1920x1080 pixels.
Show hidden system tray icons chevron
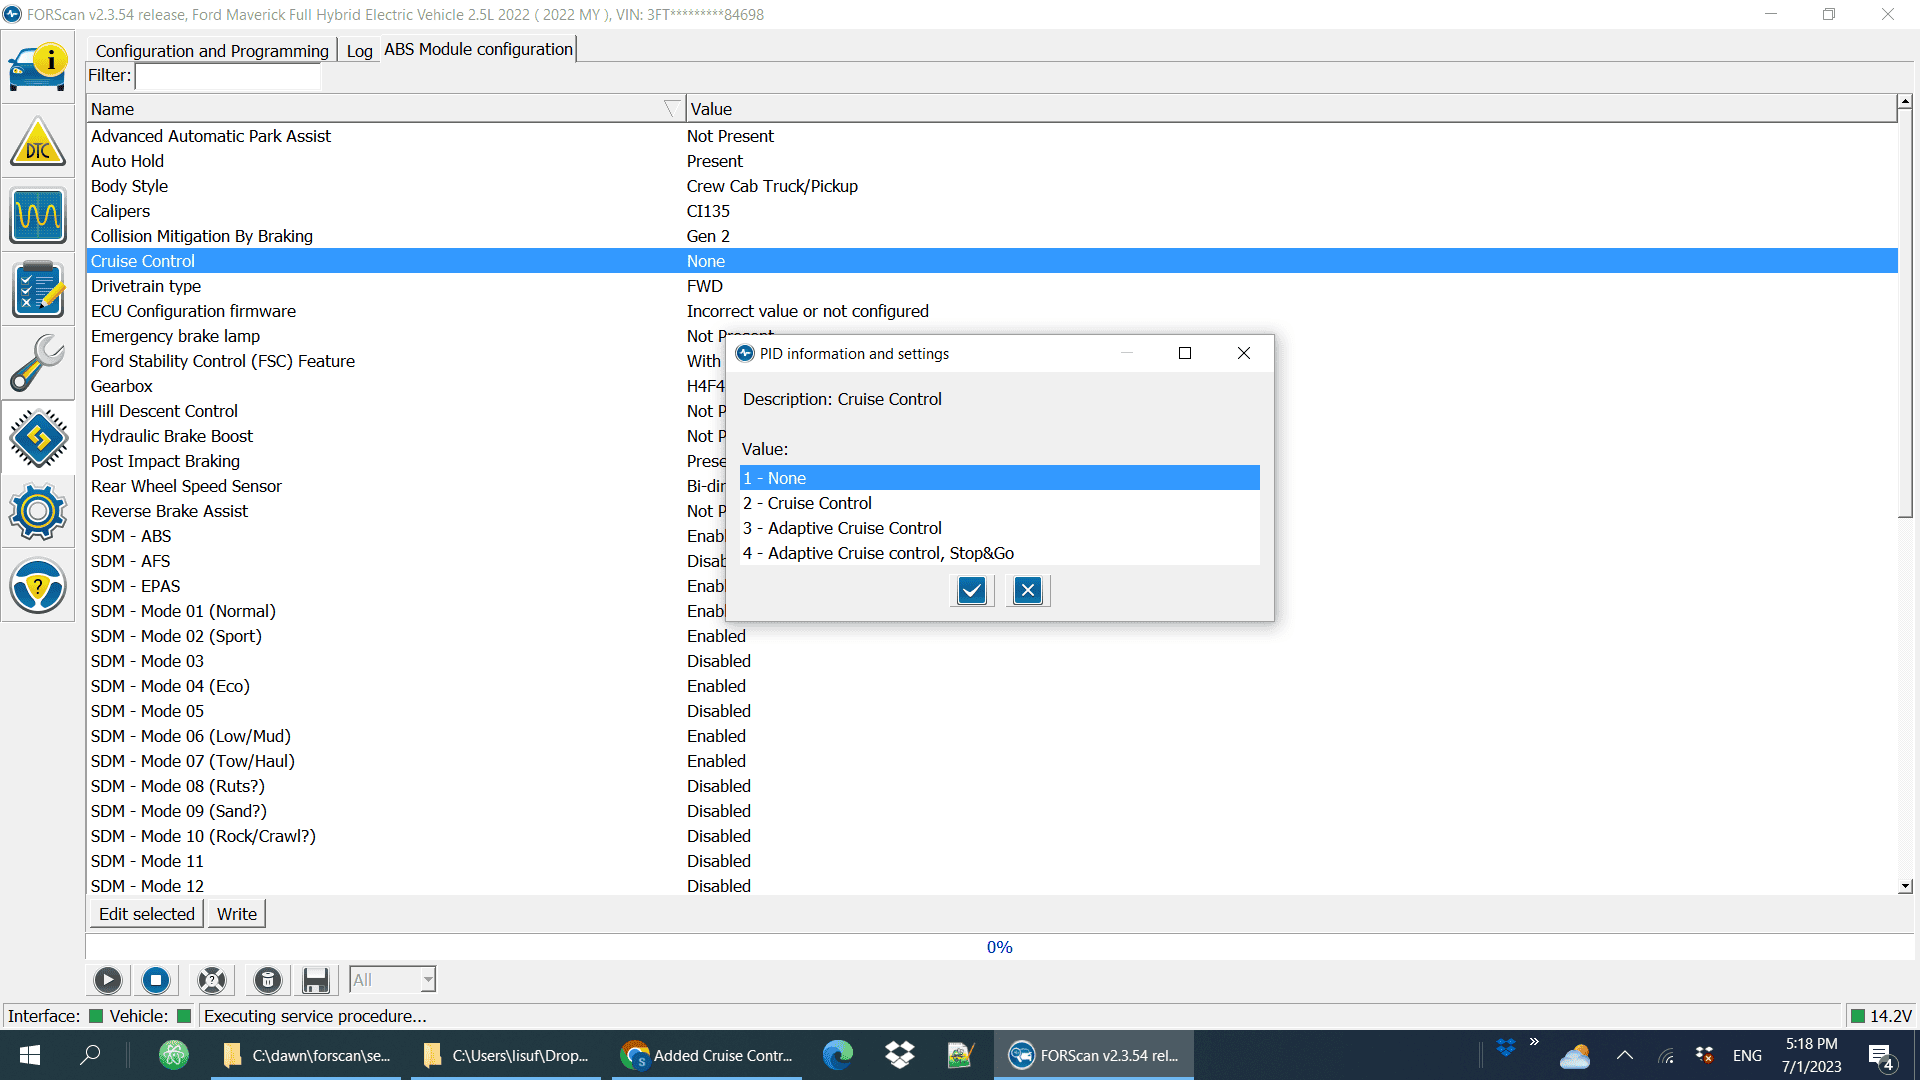pyautogui.click(x=1625, y=1055)
